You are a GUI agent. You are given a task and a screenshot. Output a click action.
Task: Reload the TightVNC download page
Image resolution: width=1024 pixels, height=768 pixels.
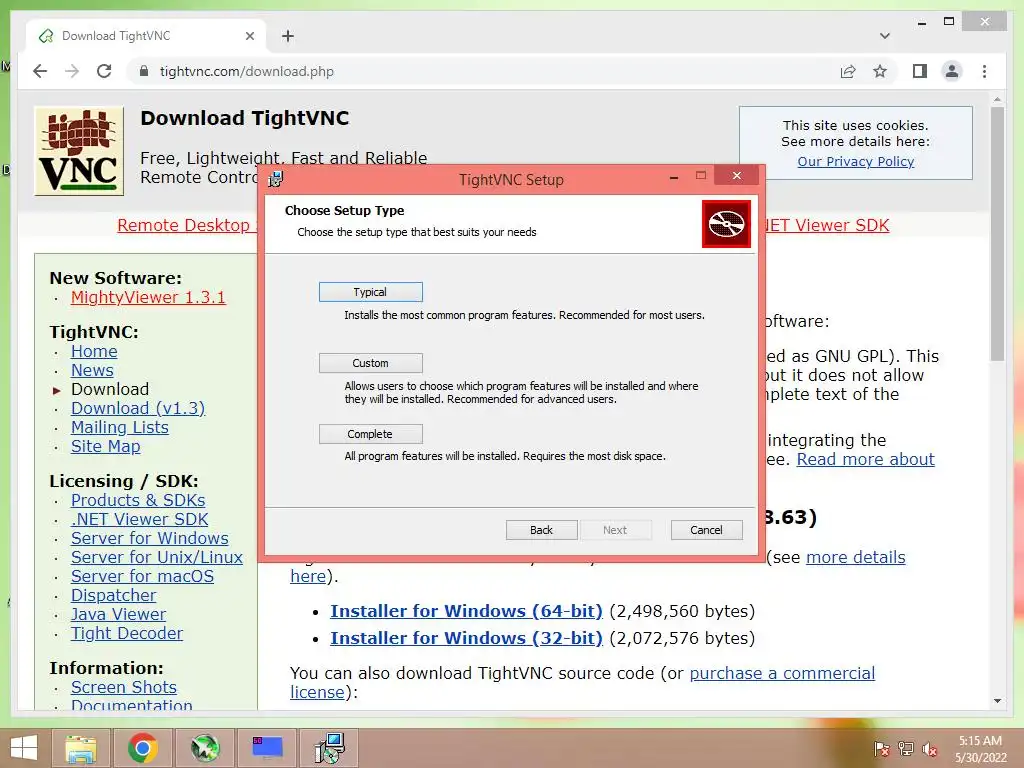pos(104,71)
